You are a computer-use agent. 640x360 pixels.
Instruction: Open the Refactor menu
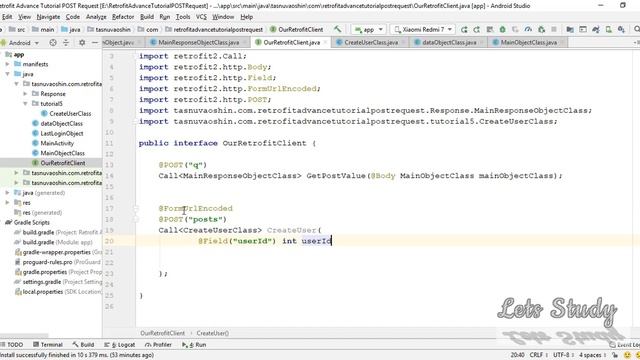[123, 17]
